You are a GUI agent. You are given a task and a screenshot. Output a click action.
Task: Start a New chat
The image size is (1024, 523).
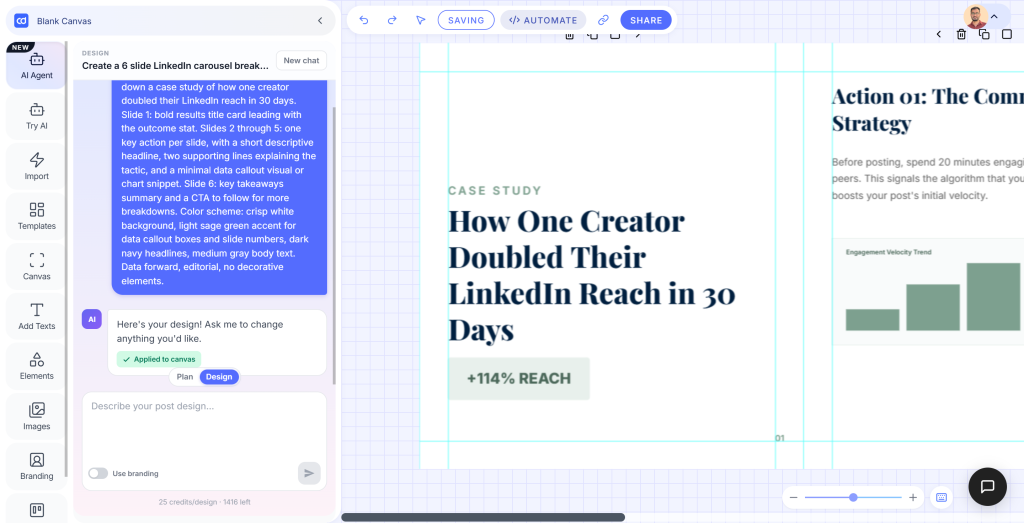302,60
